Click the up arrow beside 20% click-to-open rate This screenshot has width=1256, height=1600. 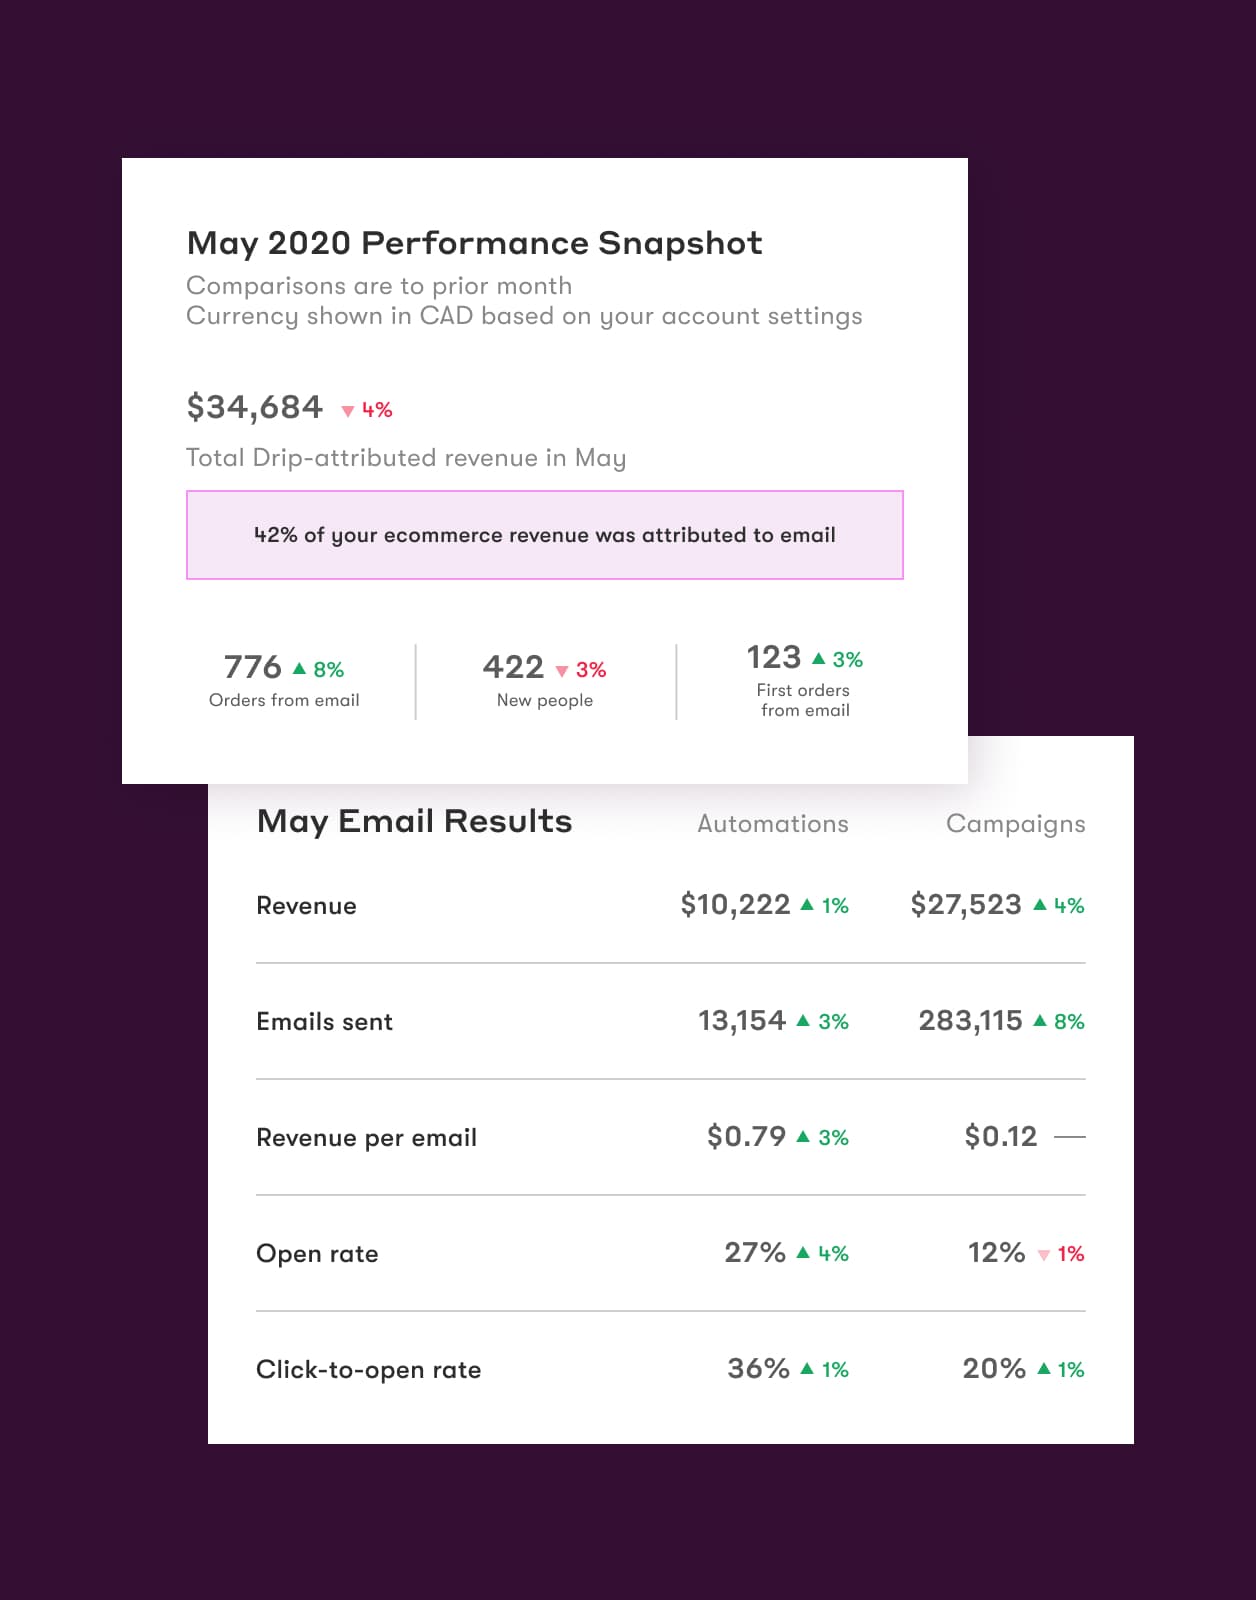(1044, 1369)
